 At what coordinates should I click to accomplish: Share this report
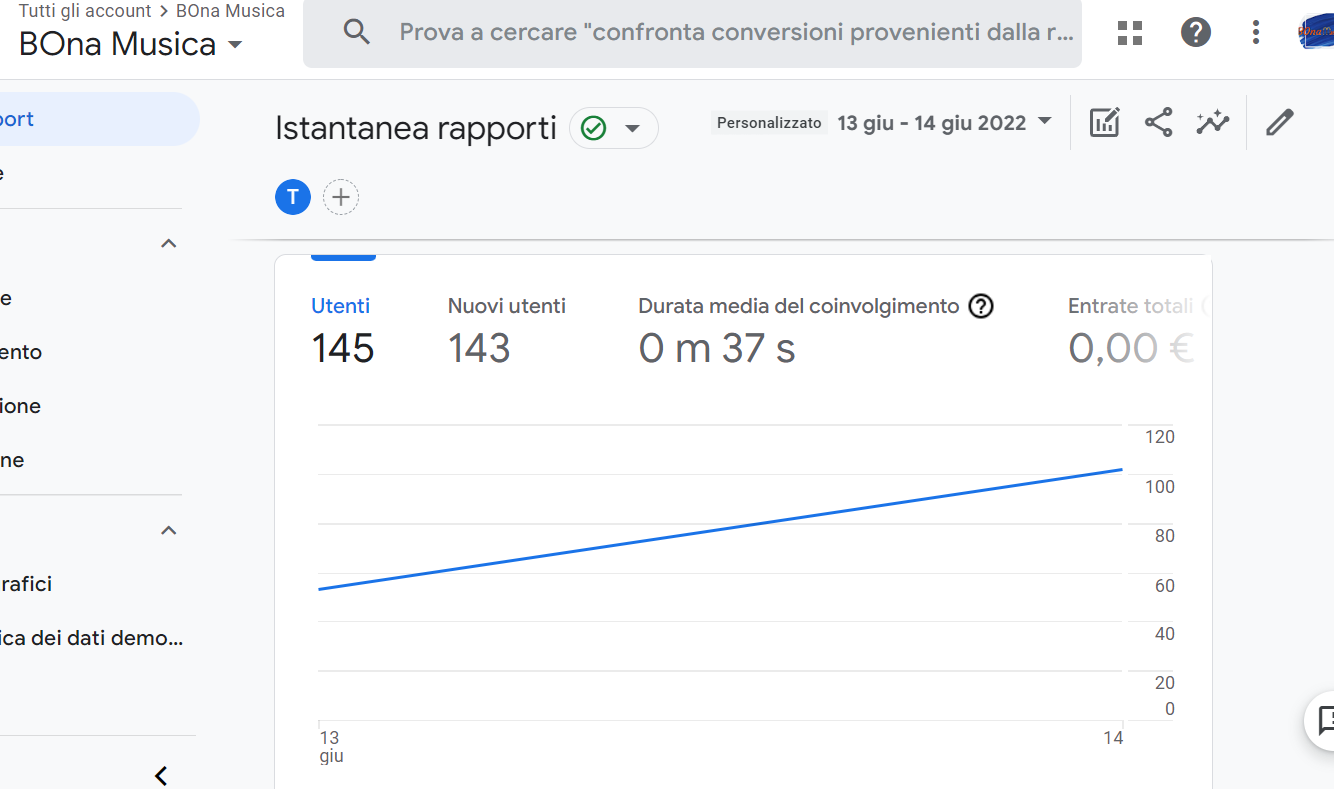(1158, 123)
